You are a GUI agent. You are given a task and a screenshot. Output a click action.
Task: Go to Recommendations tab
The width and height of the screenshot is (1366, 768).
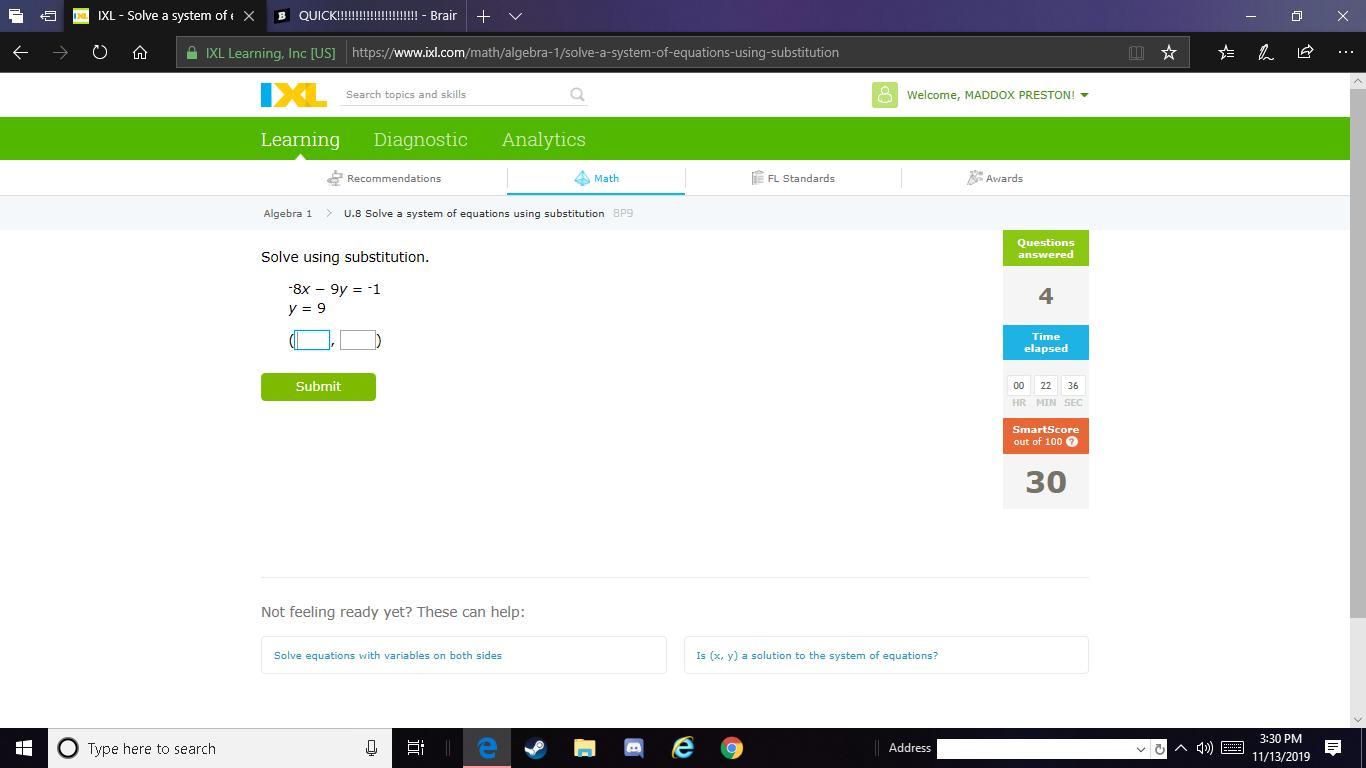pyautogui.click(x=384, y=178)
